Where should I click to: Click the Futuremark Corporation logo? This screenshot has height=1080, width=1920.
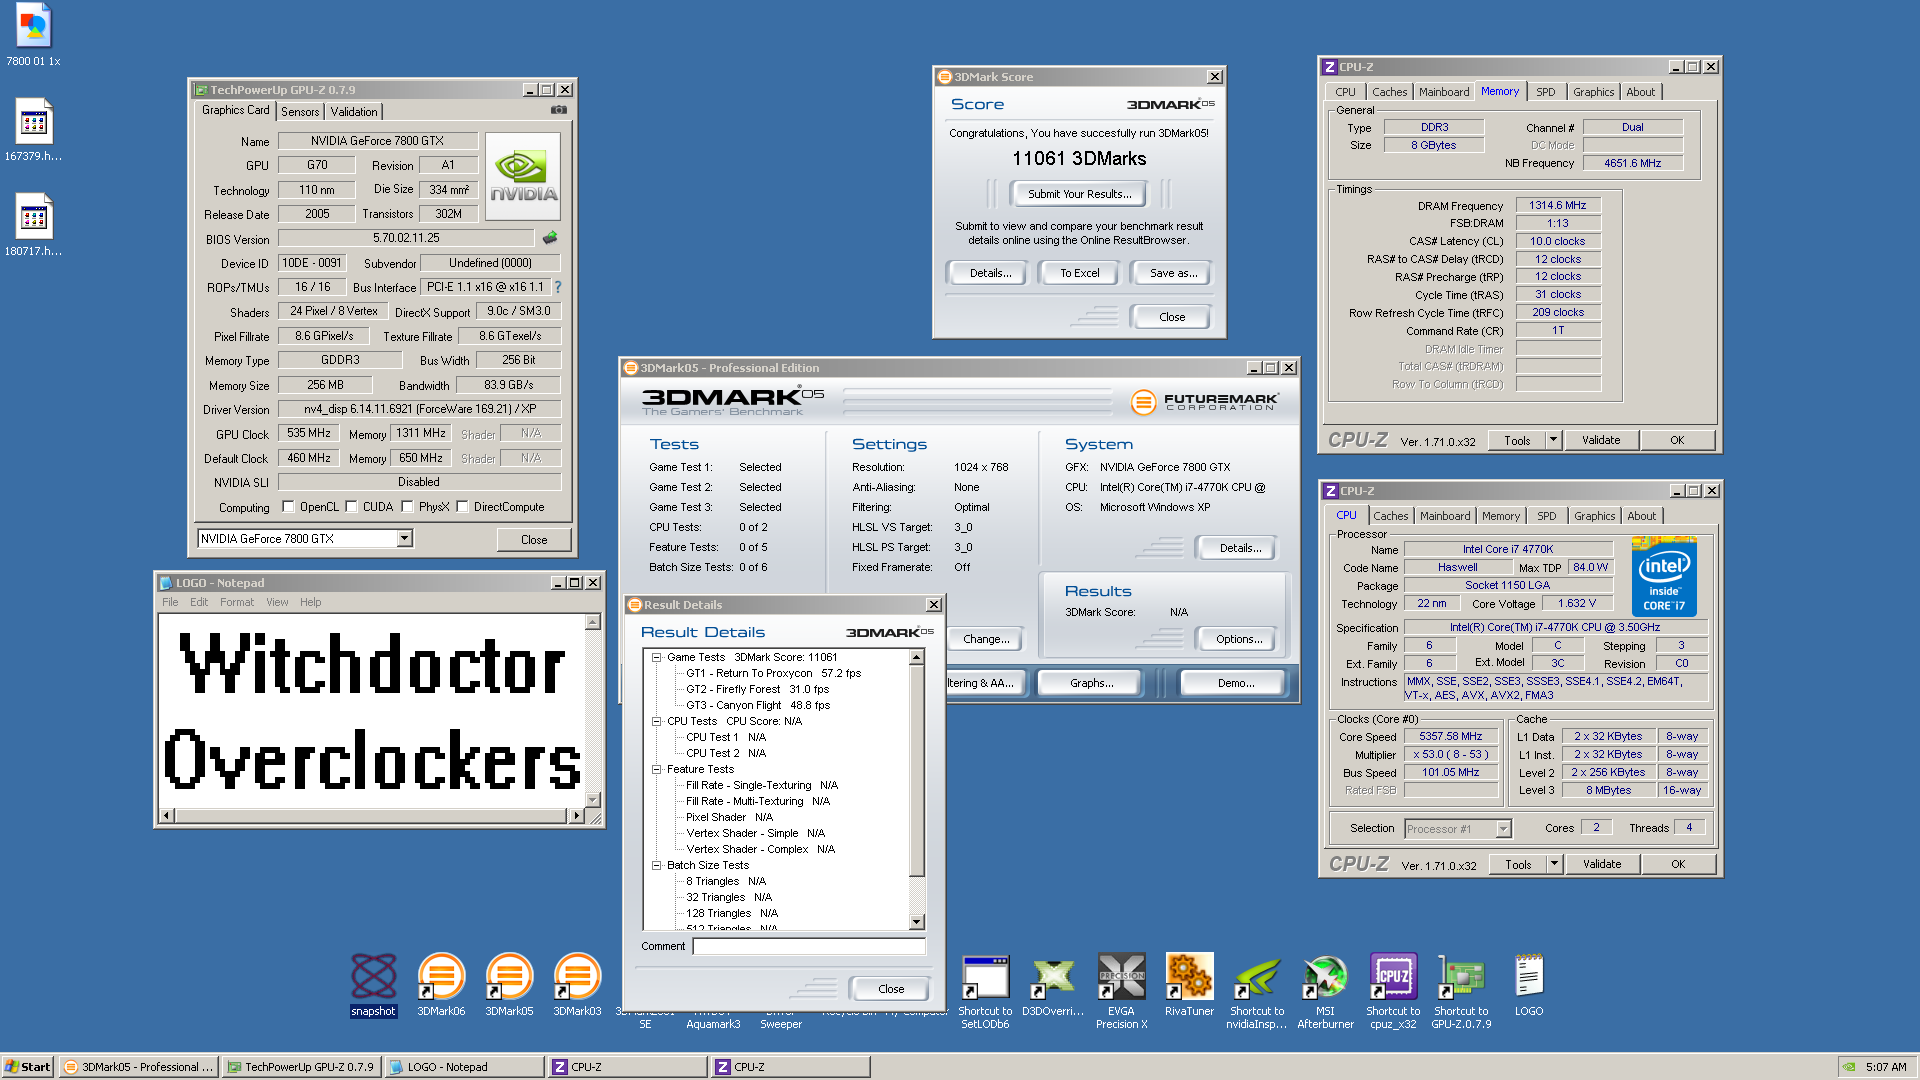[x=1204, y=402]
